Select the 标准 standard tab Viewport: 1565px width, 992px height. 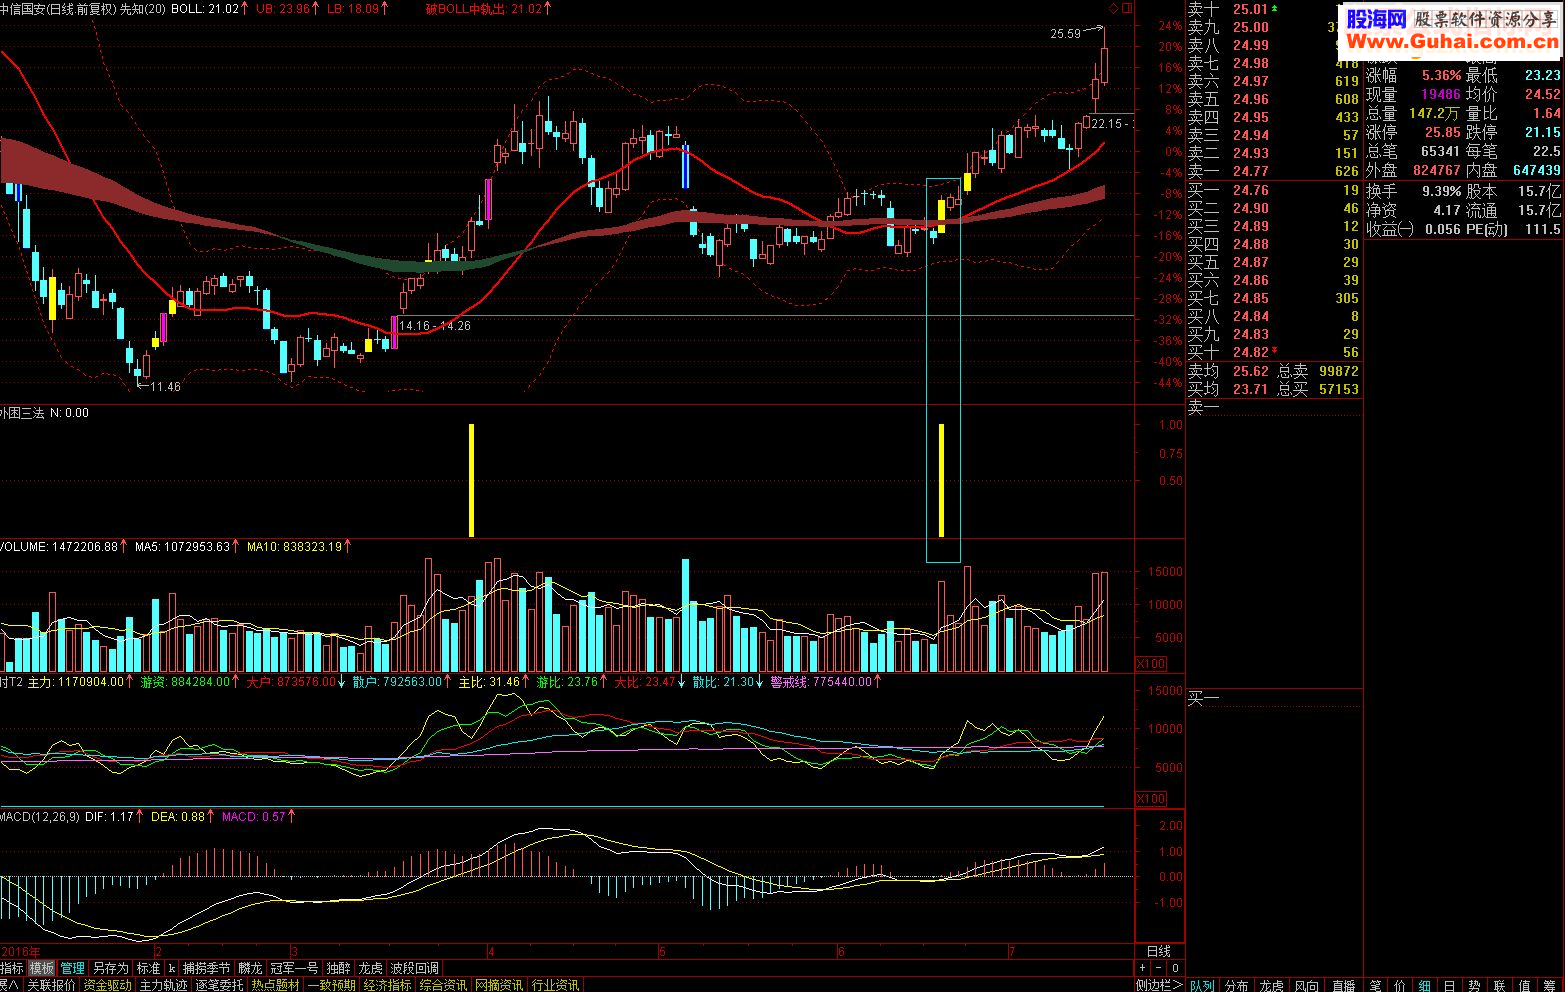[x=148, y=968]
